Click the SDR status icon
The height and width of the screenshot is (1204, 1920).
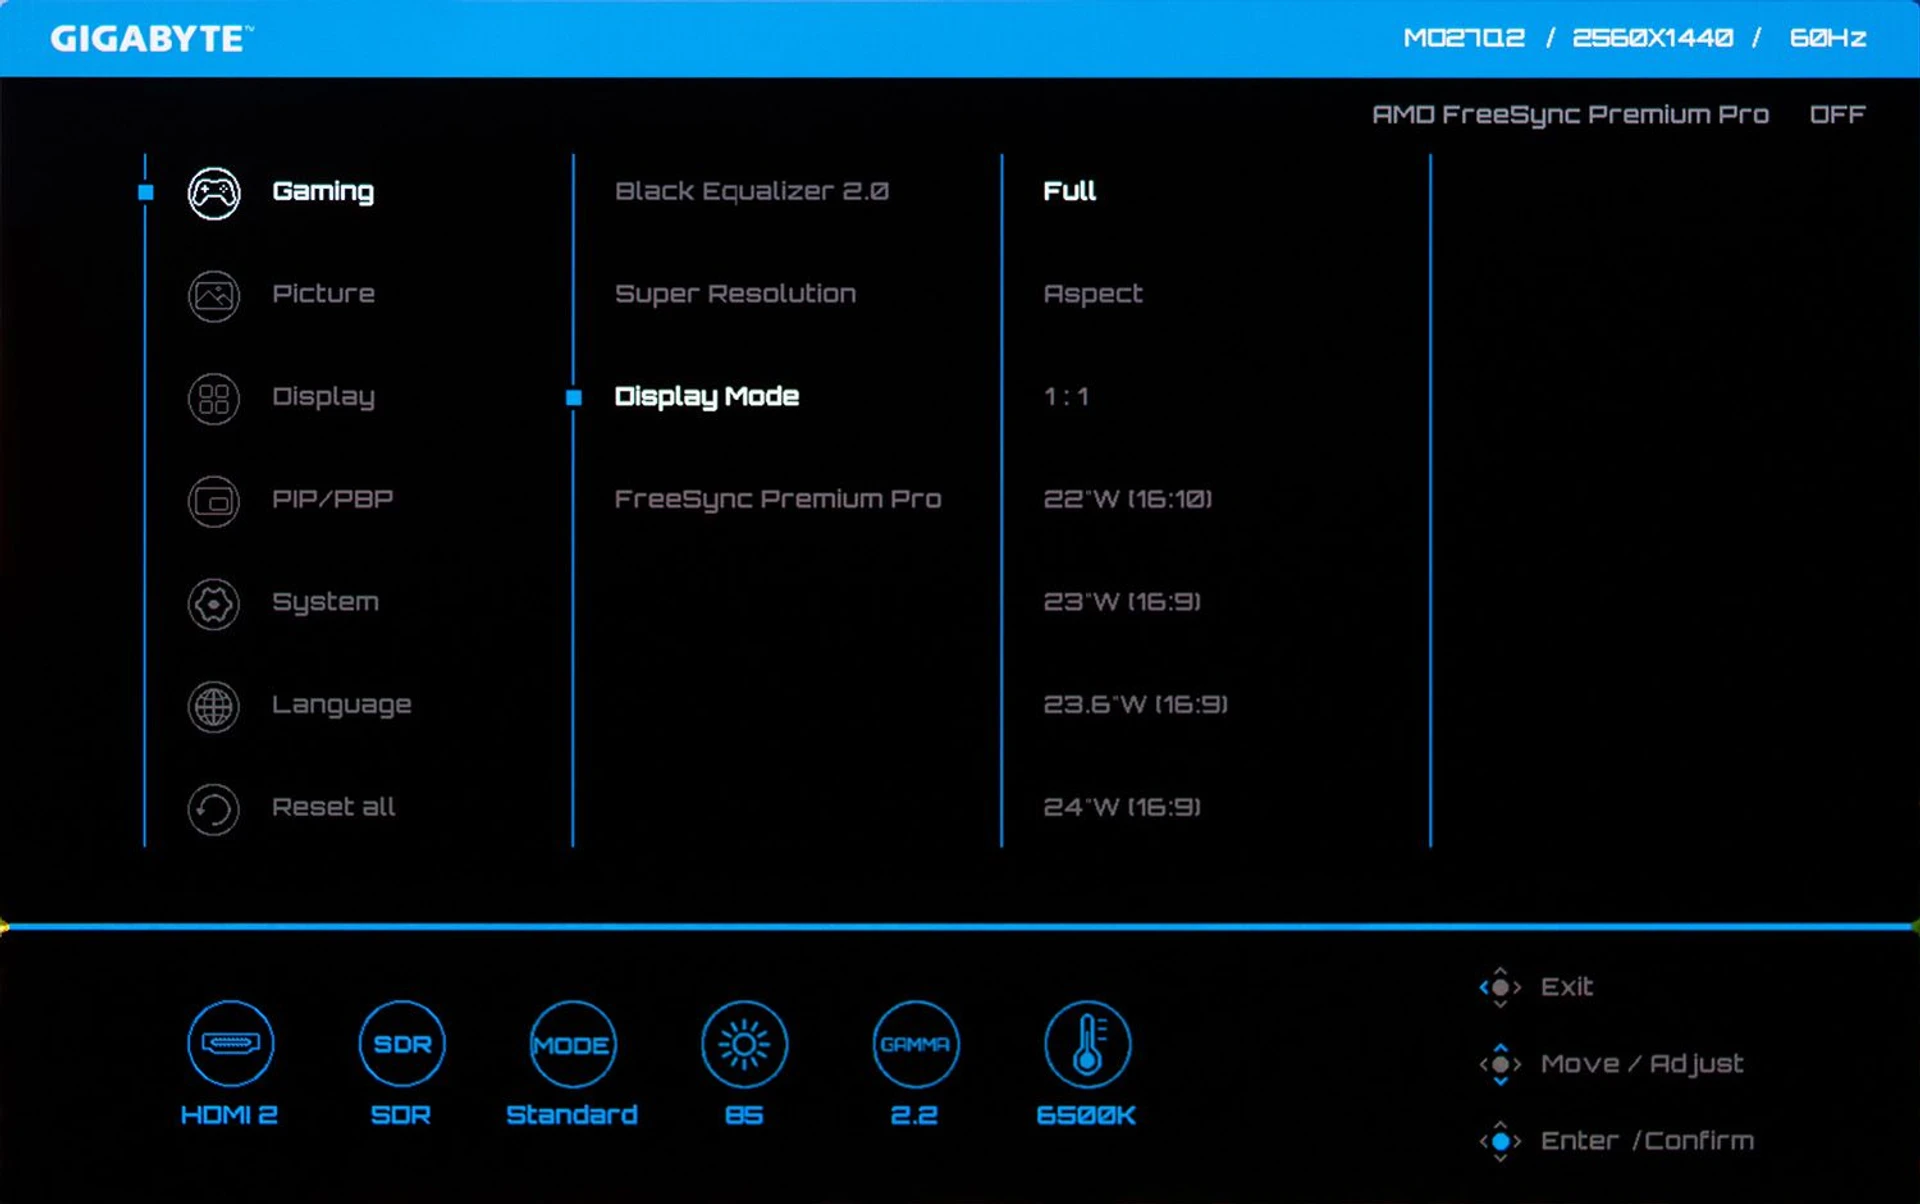[x=402, y=1043]
